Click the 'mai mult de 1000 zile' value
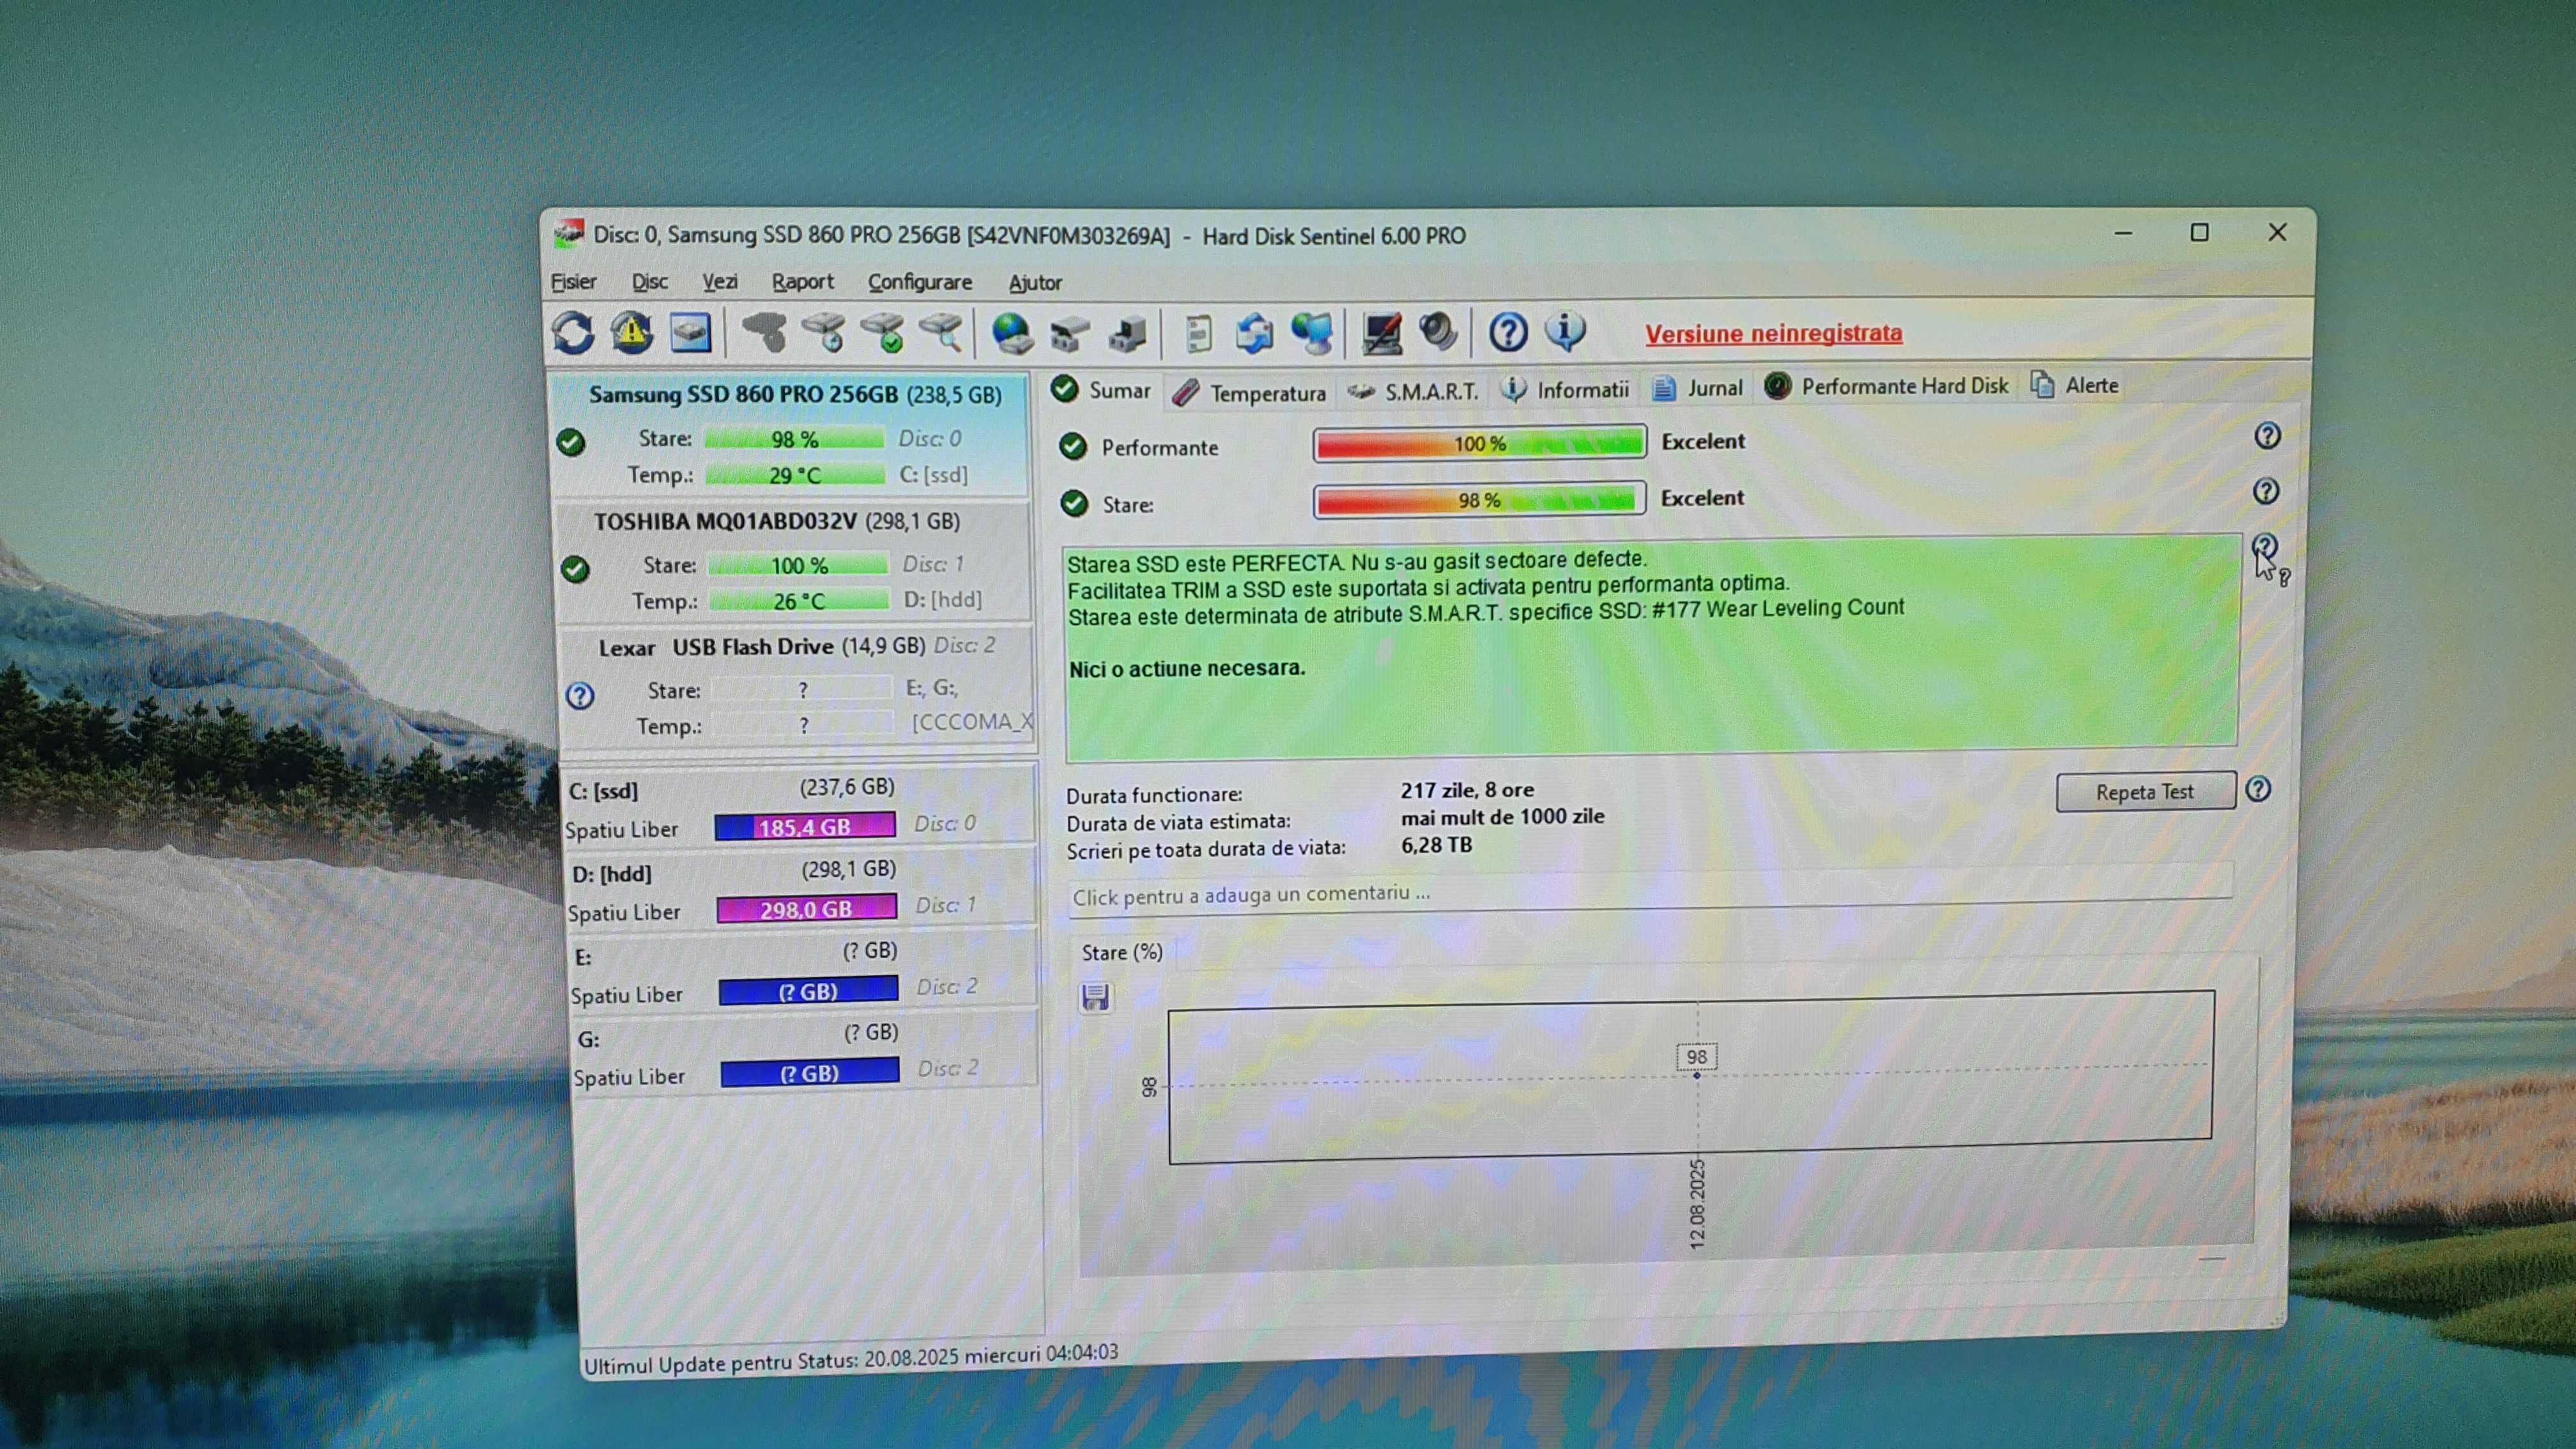2576x1449 pixels. pos(1502,817)
